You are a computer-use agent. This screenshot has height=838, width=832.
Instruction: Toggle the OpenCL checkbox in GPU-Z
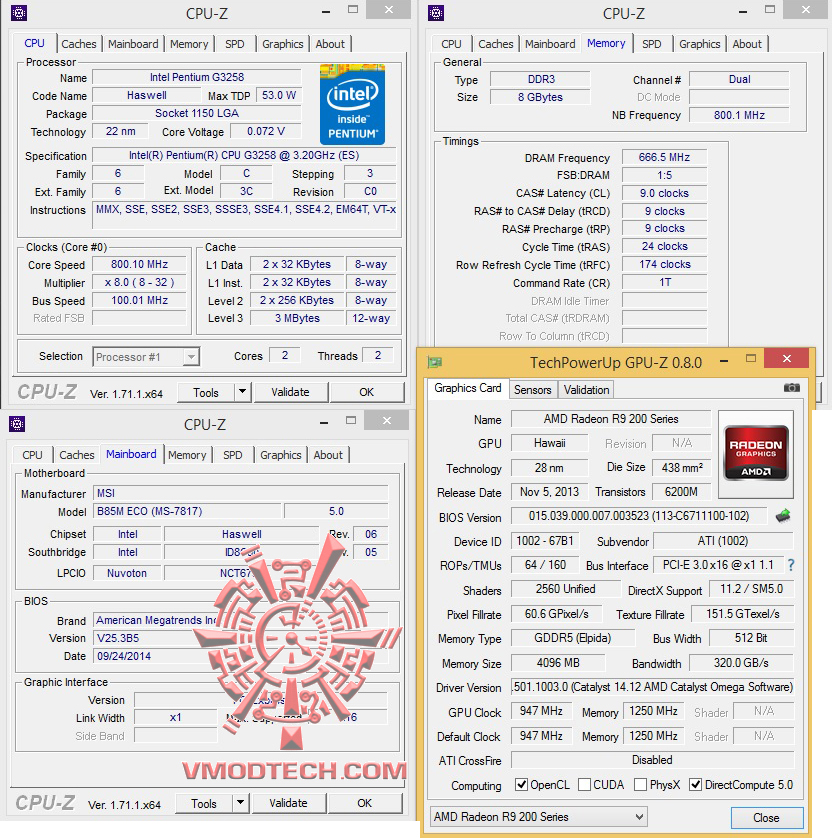click(521, 785)
